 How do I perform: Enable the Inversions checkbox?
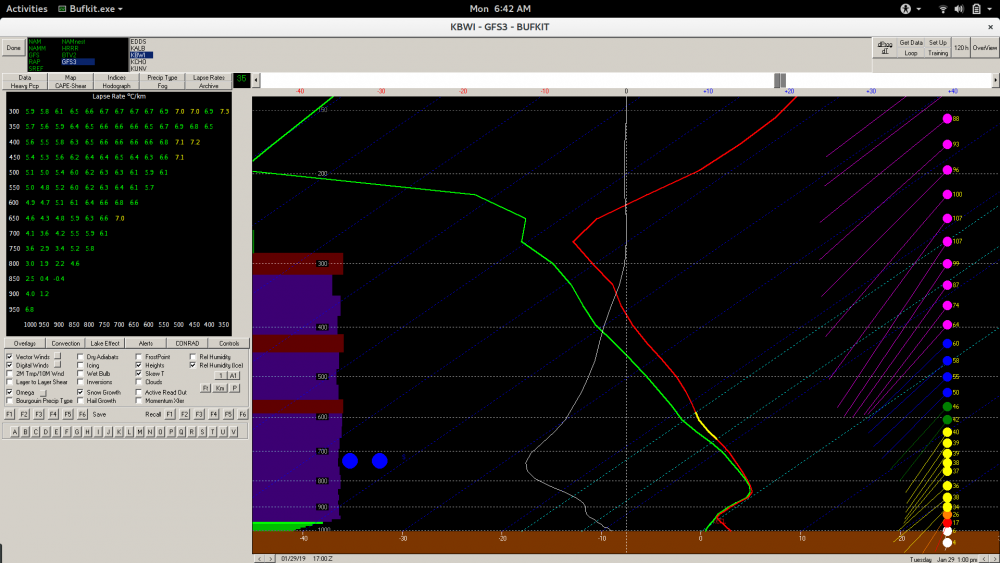point(80,382)
